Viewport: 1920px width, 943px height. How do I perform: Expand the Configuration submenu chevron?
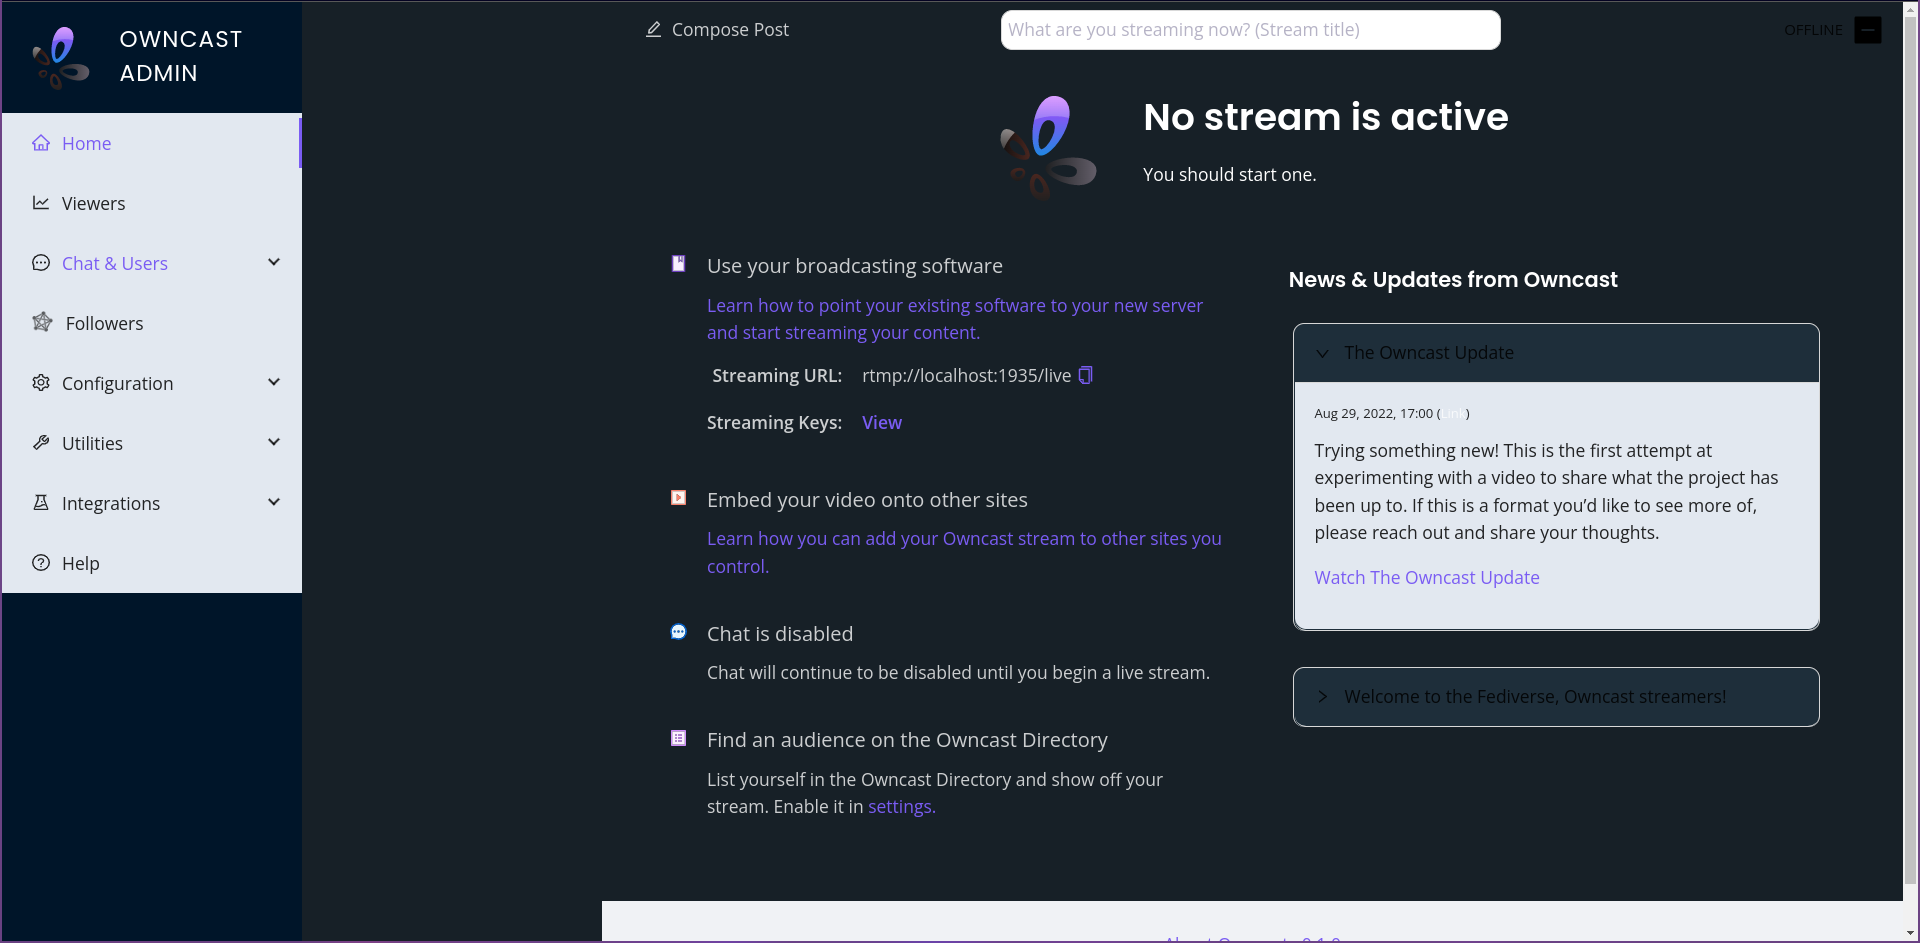pos(273,382)
